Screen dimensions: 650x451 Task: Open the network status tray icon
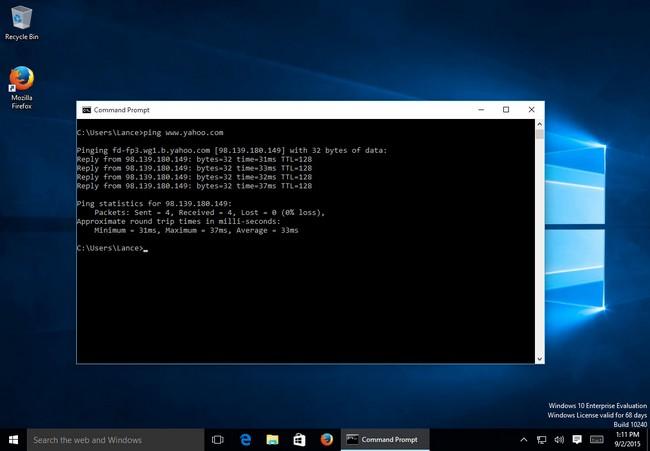point(541,440)
